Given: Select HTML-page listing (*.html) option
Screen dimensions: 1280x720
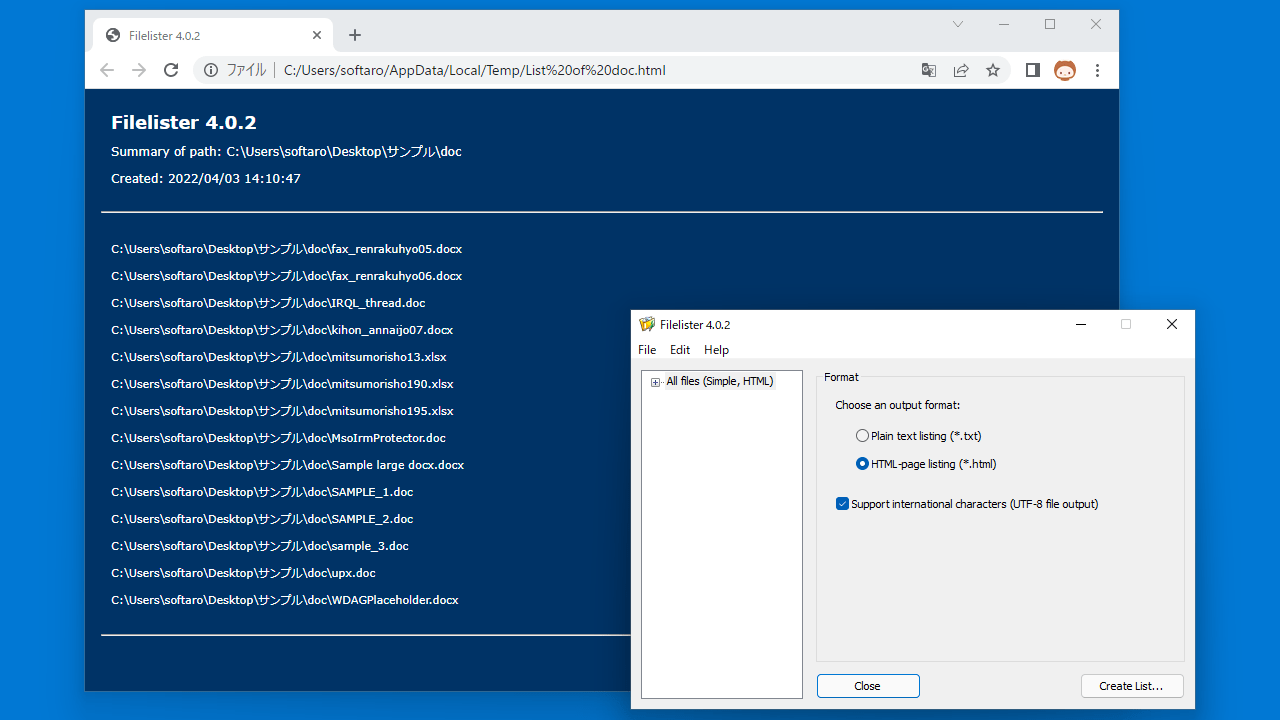Looking at the screenshot, I should coord(926,464).
